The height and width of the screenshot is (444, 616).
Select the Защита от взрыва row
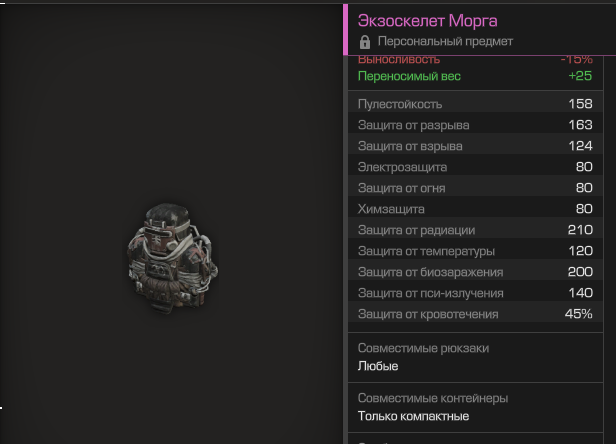(x=475, y=146)
